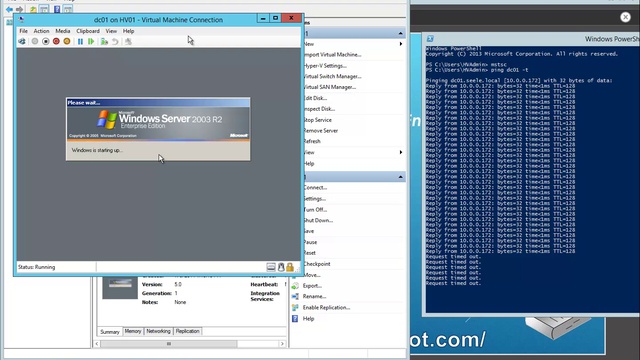
Task: Click Refresh action
Action: point(312,141)
